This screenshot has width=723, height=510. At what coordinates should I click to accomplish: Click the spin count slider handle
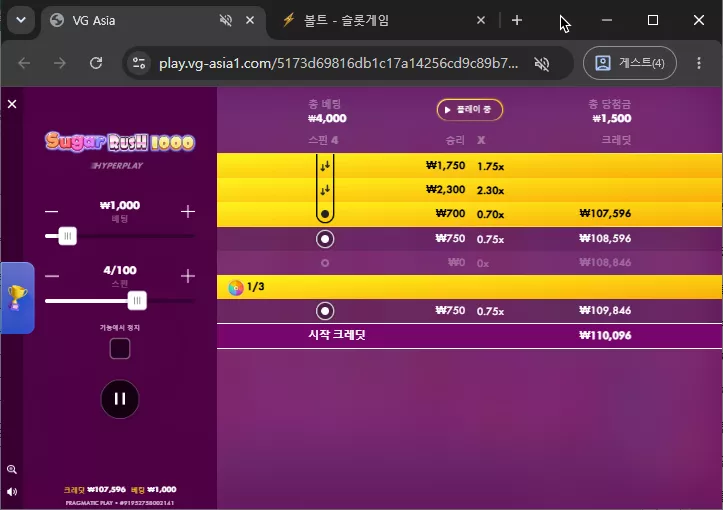137,301
